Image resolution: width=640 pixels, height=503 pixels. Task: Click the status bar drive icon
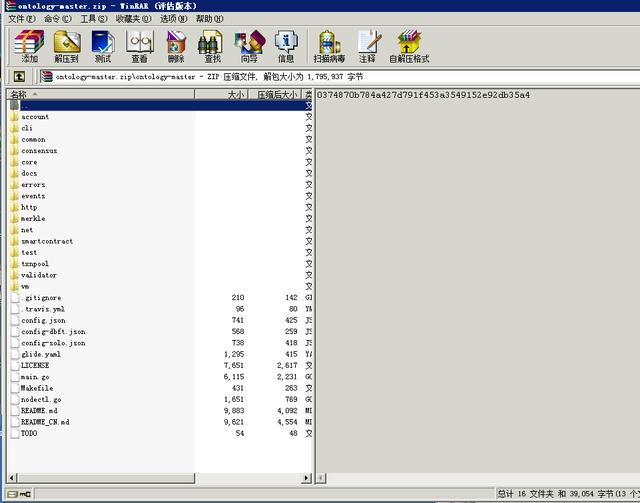(19, 494)
